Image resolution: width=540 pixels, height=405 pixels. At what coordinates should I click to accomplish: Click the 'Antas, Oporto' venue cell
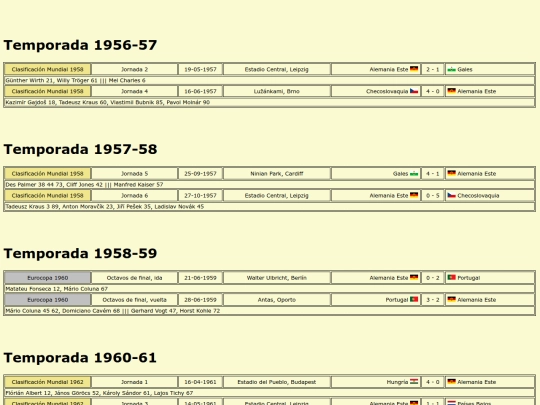[x=277, y=300]
